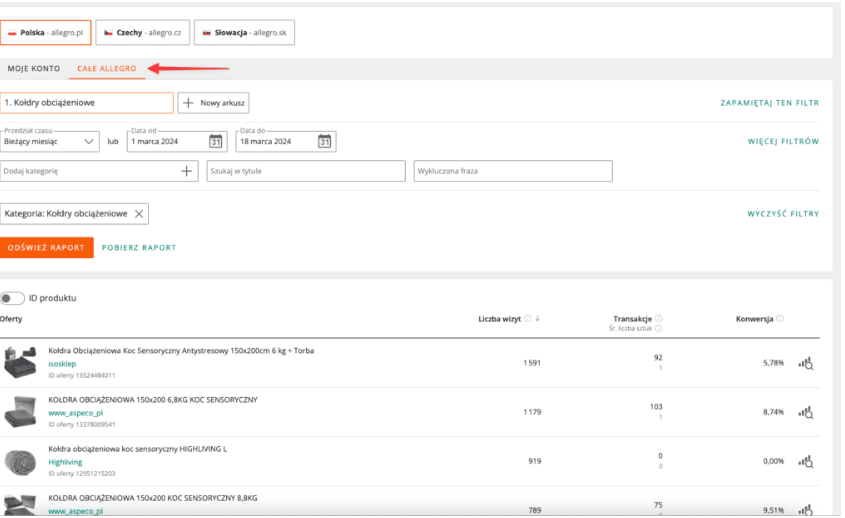Click ODŚWIEŻ RAPORT button
Screen dimensions: 845x518
coord(46,247)
